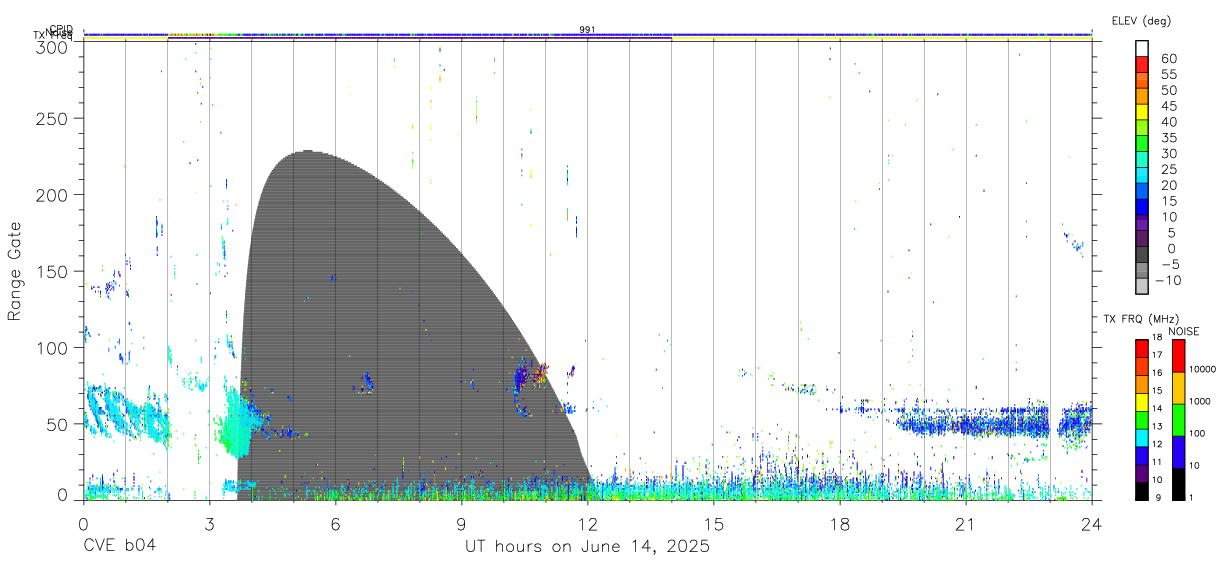
Task: Click Range Gate axis tick '250'
Action: pos(51,118)
